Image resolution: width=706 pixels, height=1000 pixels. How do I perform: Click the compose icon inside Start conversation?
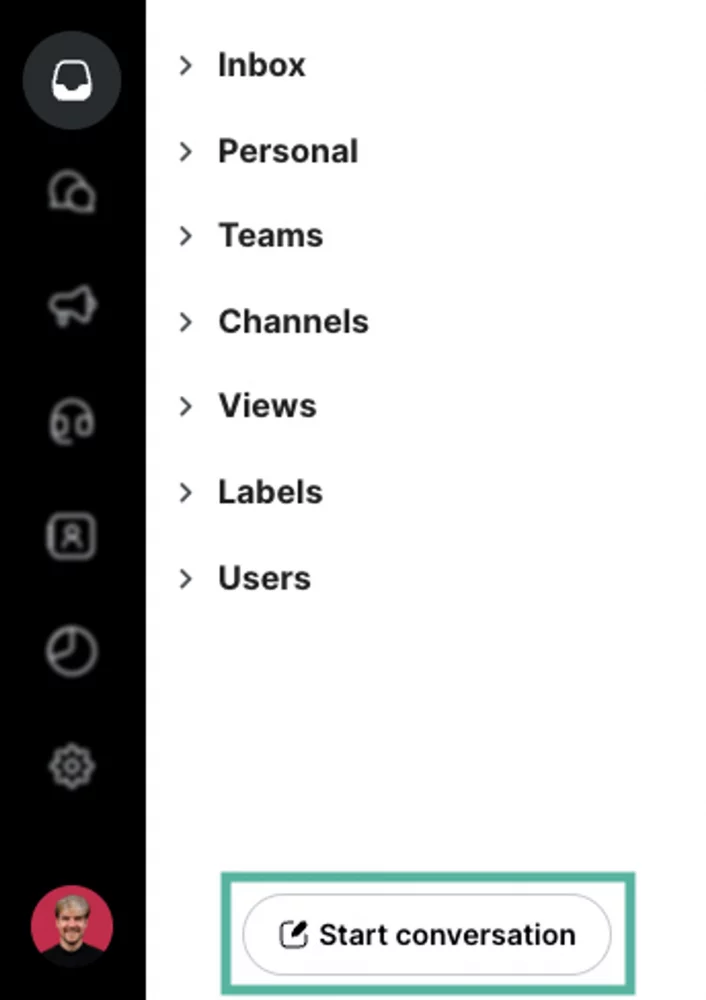coord(294,933)
